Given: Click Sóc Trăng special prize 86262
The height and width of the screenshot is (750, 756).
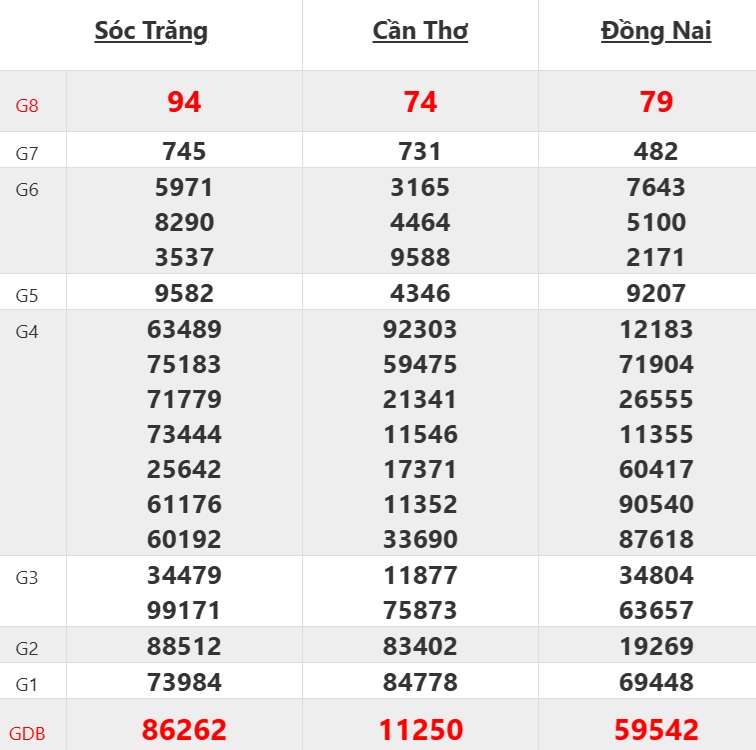Looking at the screenshot, I should (x=184, y=729).
